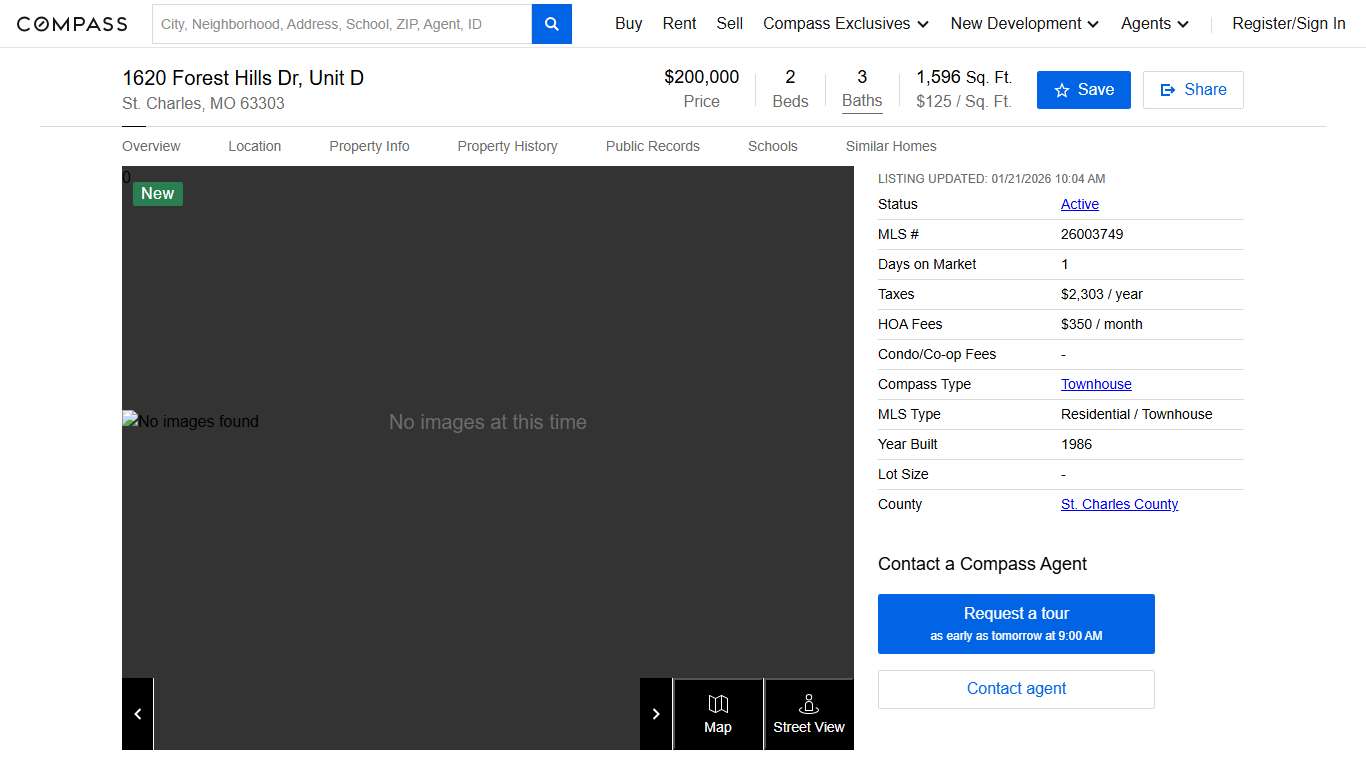The image size is (1366, 768).
Task: Switch to the Property History tab
Action: (x=507, y=146)
